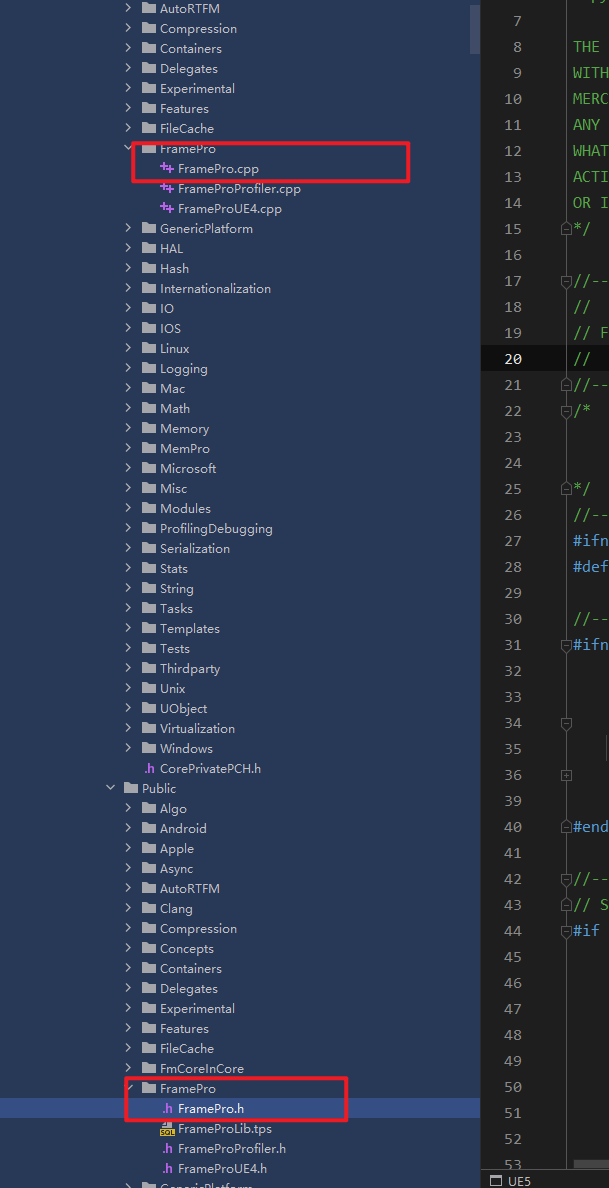
Task: Toggle code fold marker on line 31
Action: 566,645
